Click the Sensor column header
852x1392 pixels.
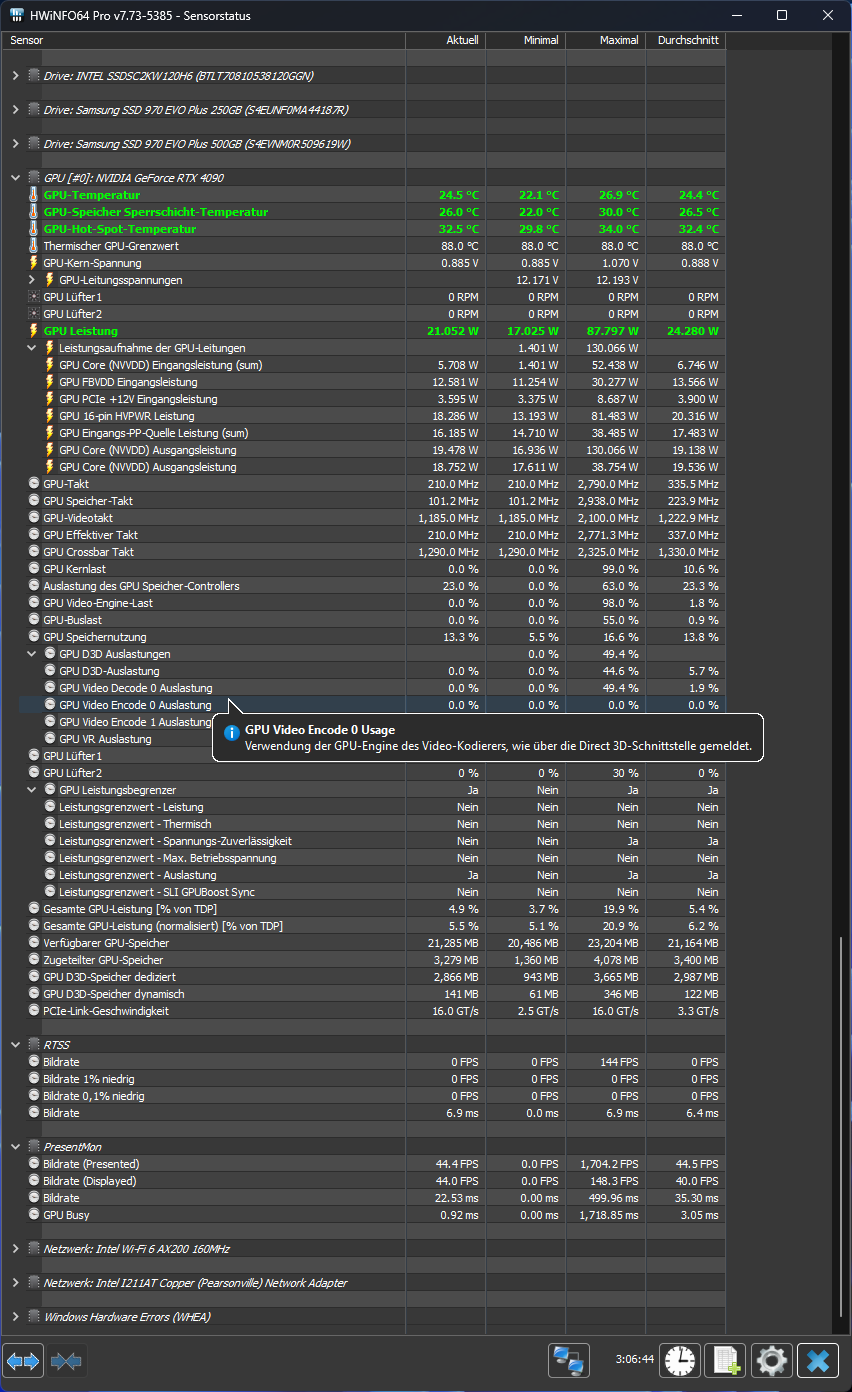[x=203, y=40]
